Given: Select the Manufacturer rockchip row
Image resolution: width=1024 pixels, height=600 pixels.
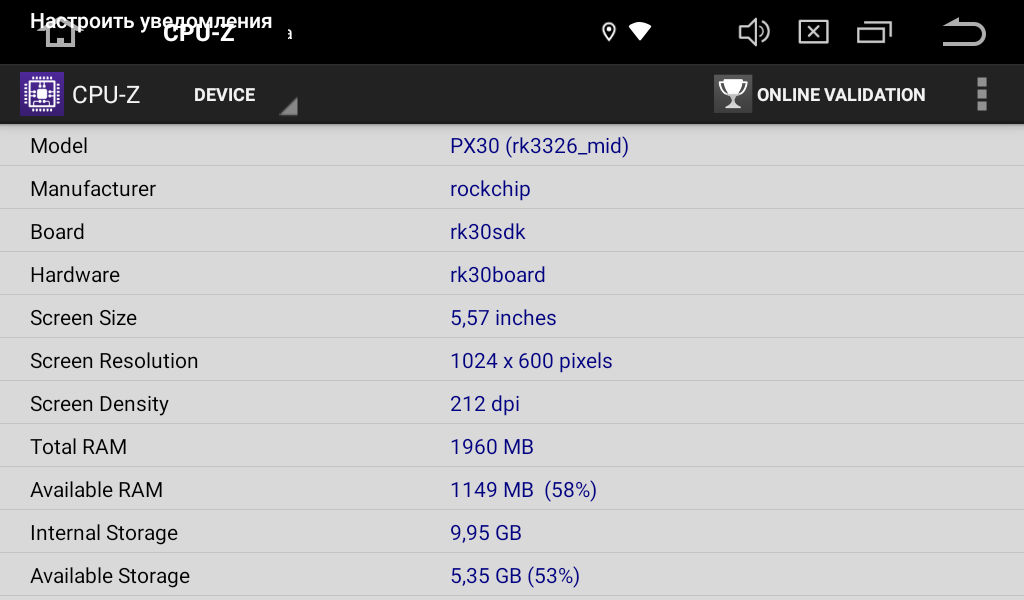Looking at the screenshot, I should pyautogui.click(x=512, y=188).
